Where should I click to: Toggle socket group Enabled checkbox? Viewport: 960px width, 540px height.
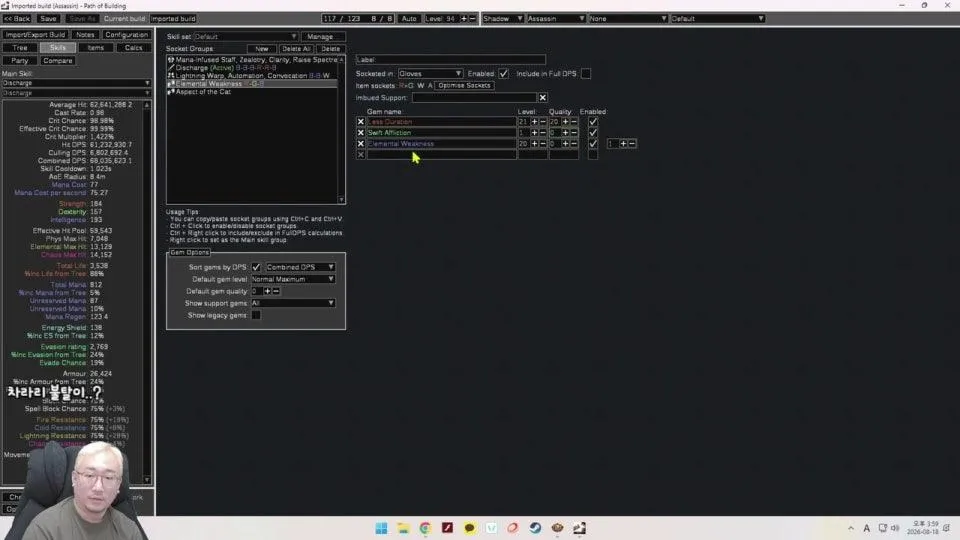click(503, 73)
